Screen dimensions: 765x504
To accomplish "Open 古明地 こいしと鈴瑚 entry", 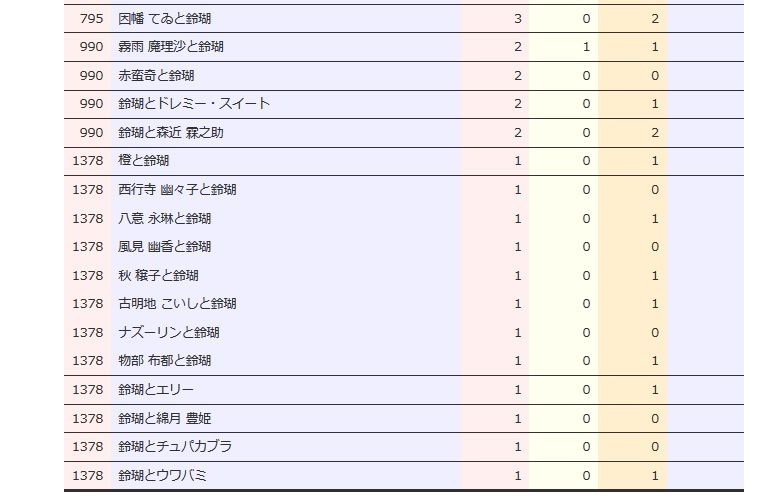I will [177, 304].
